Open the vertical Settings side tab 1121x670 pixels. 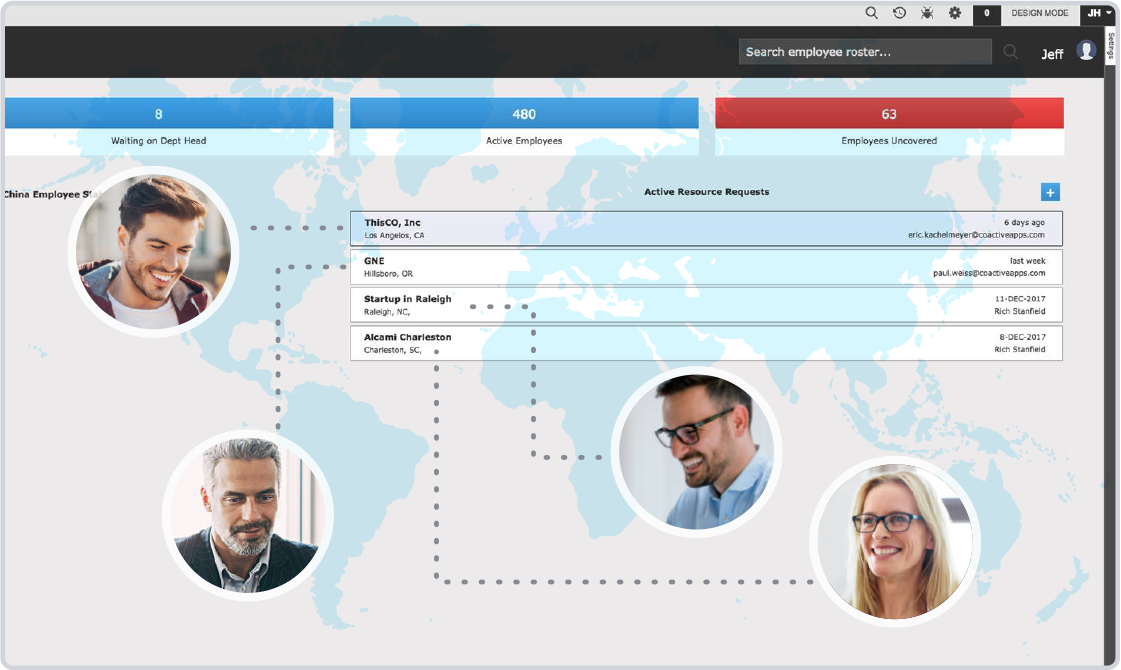pyautogui.click(x=1110, y=47)
